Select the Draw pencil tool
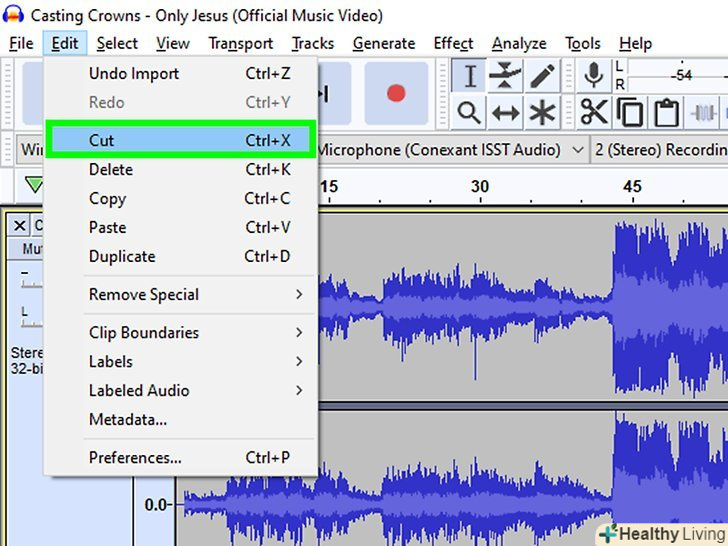 point(542,76)
